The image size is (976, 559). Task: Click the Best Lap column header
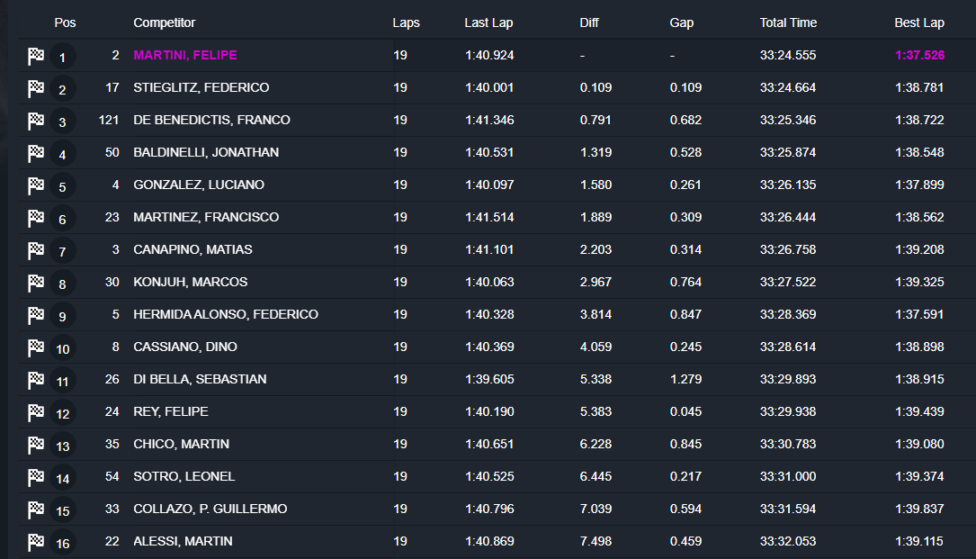click(919, 23)
